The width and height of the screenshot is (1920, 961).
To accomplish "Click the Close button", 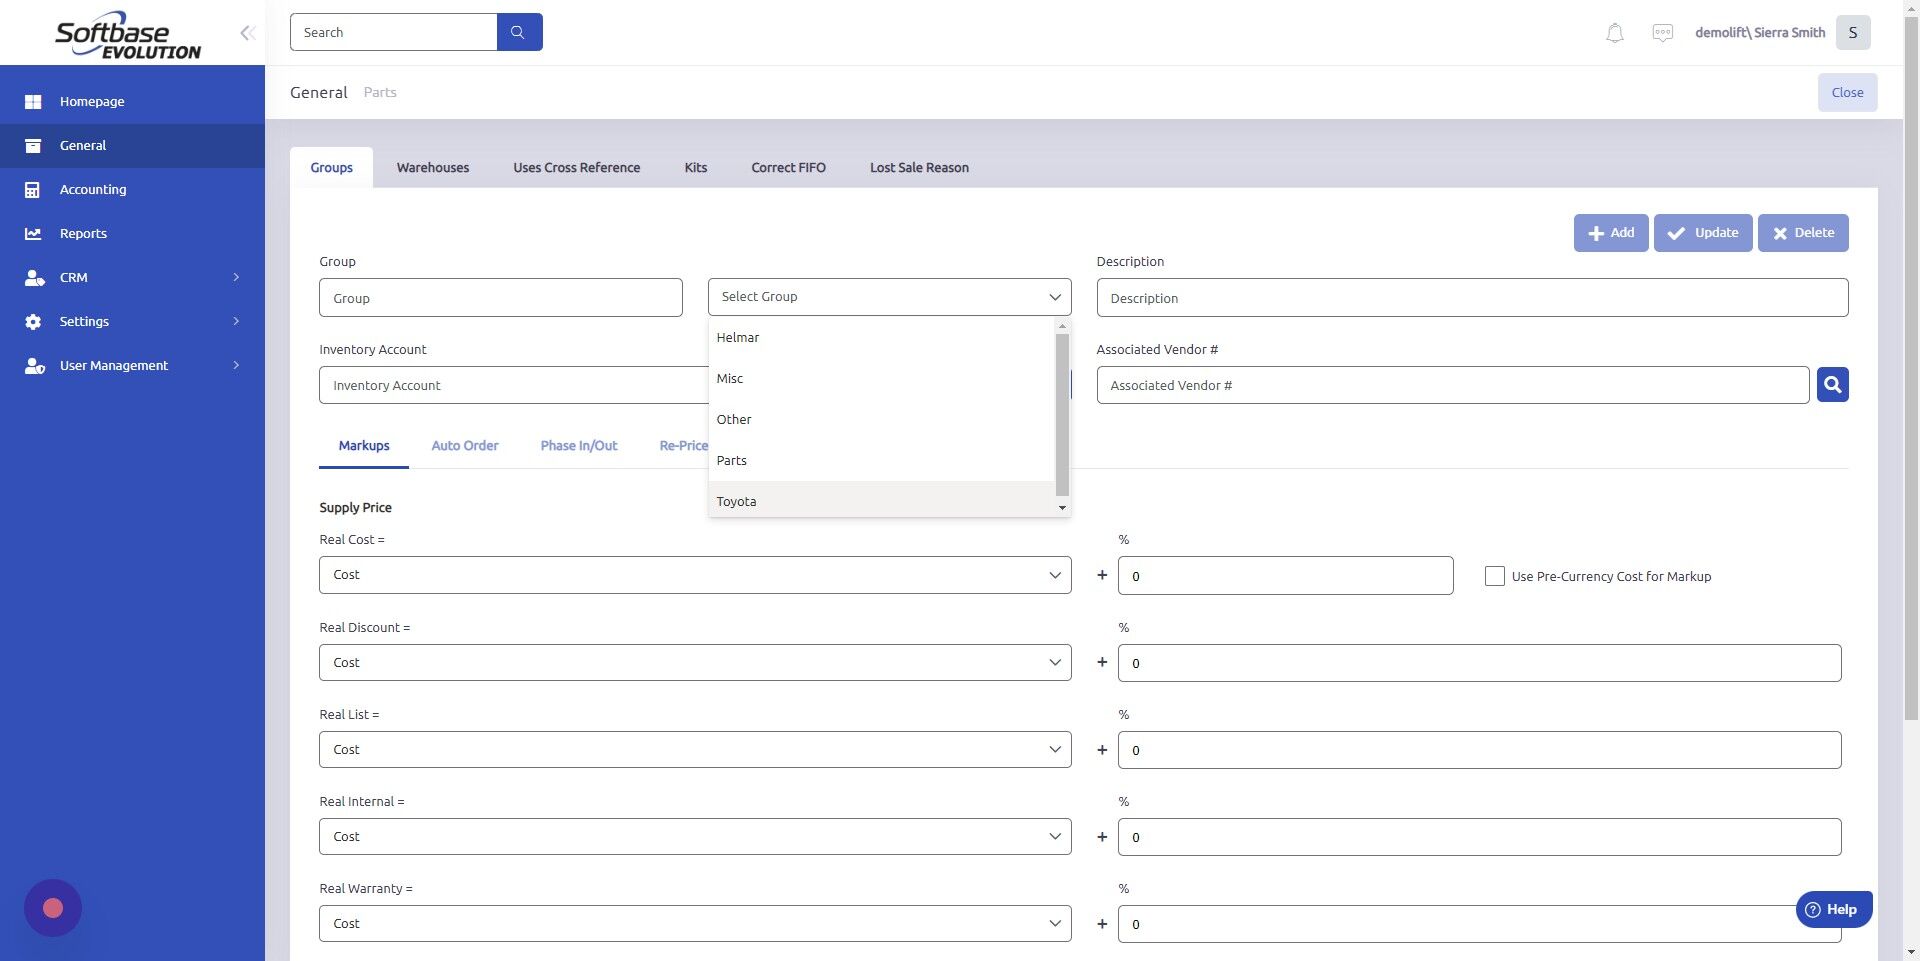I will pyautogui.click(x=1846, y=92).
